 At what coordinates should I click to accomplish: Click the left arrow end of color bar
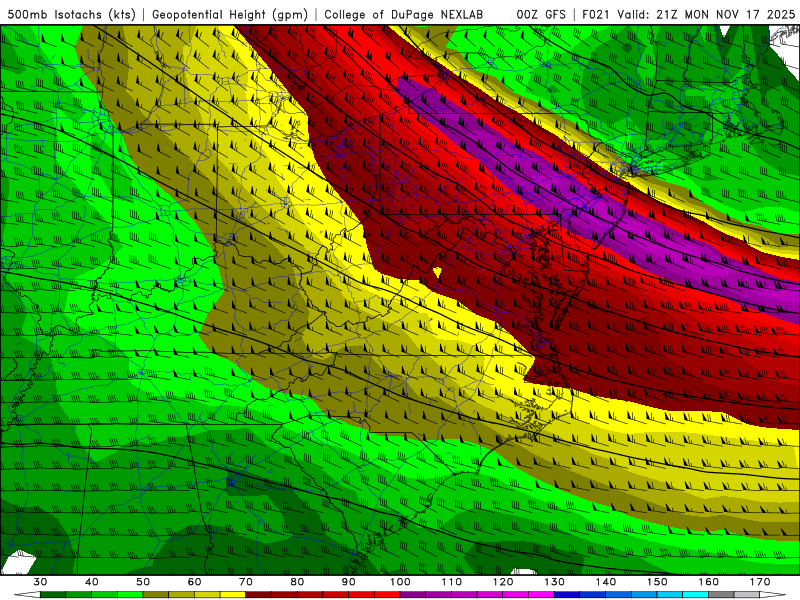tap(27, 595)
